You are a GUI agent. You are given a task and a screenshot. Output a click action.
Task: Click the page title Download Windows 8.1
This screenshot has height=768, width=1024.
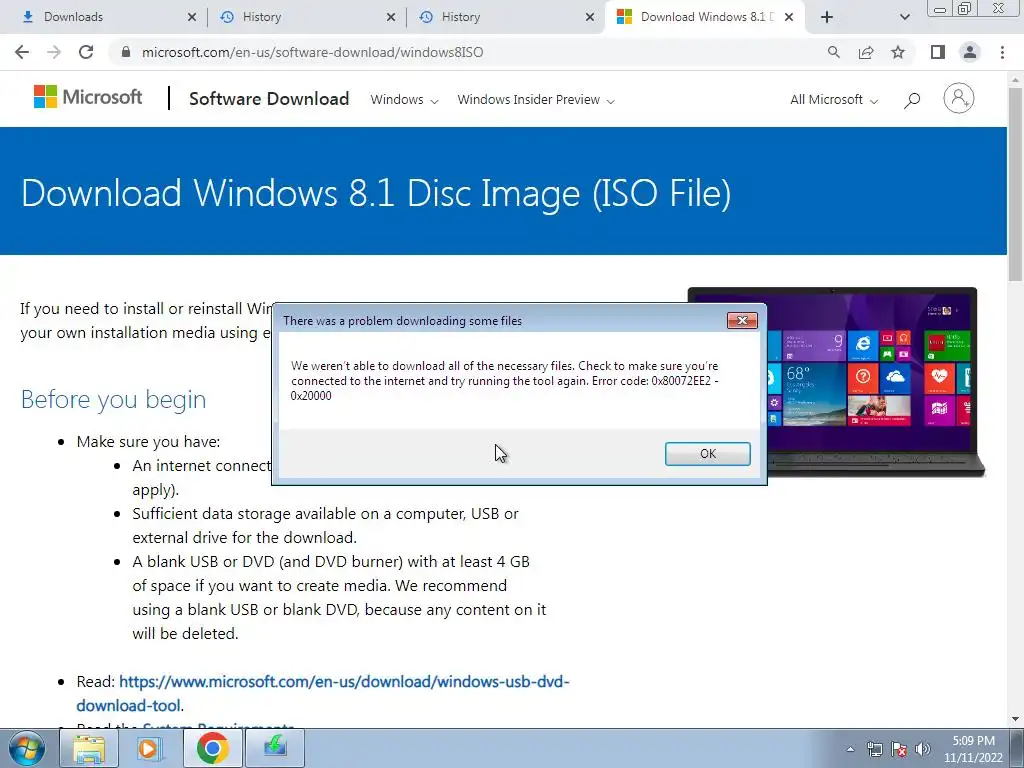[376, 193]
